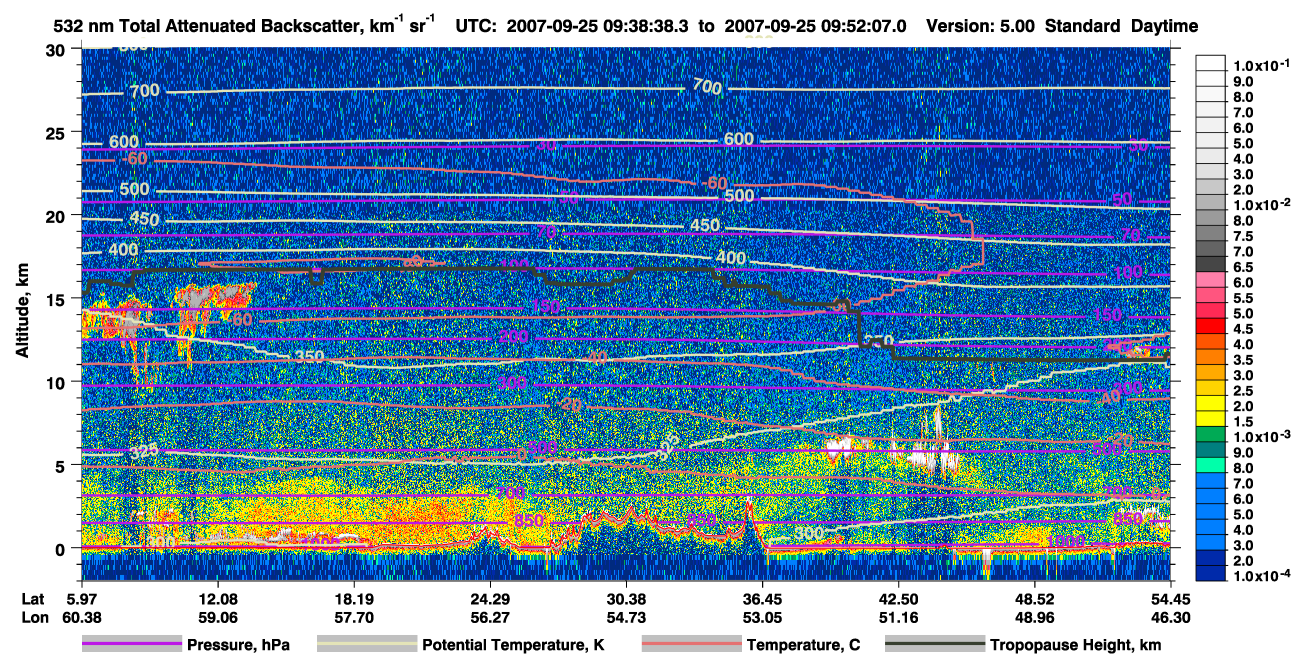Click longitude value '54.73'
The height and width of the screenshot is (667, 1300).
[x=625, y=617]
